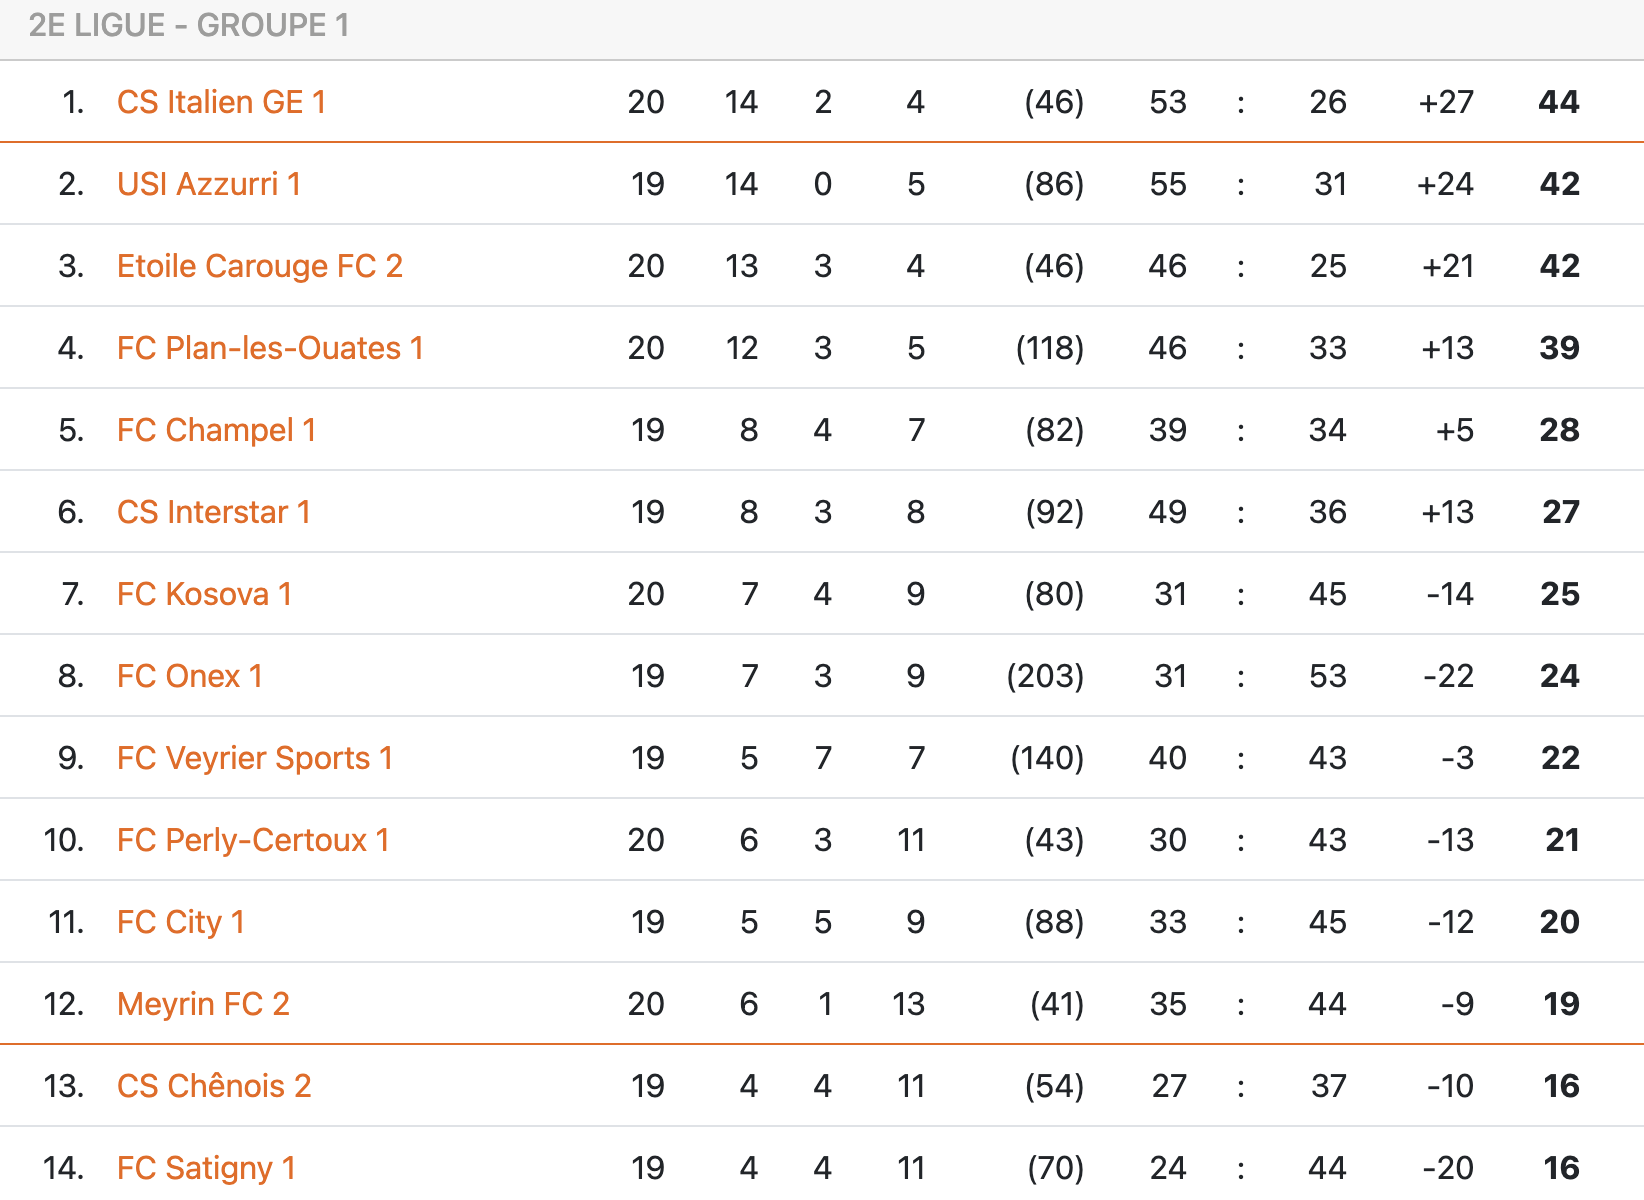Click the (203) value in FC Onex 1 row
This screenshot has width=1644, height=1200.
(x=1045, y=676)
